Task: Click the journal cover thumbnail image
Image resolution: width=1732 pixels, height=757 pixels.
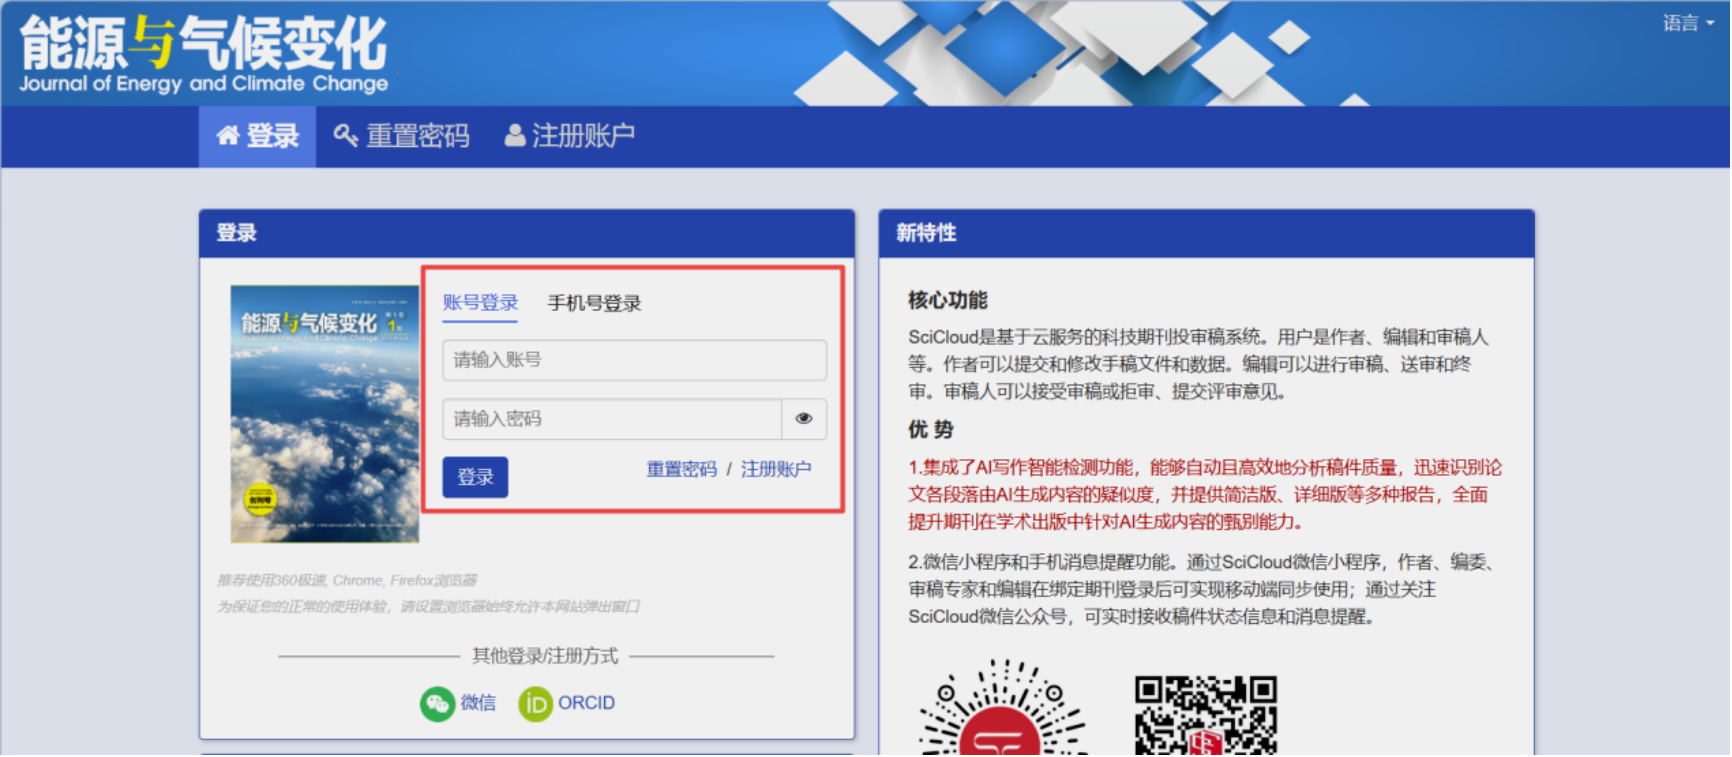Action: (x=325, y=414)
